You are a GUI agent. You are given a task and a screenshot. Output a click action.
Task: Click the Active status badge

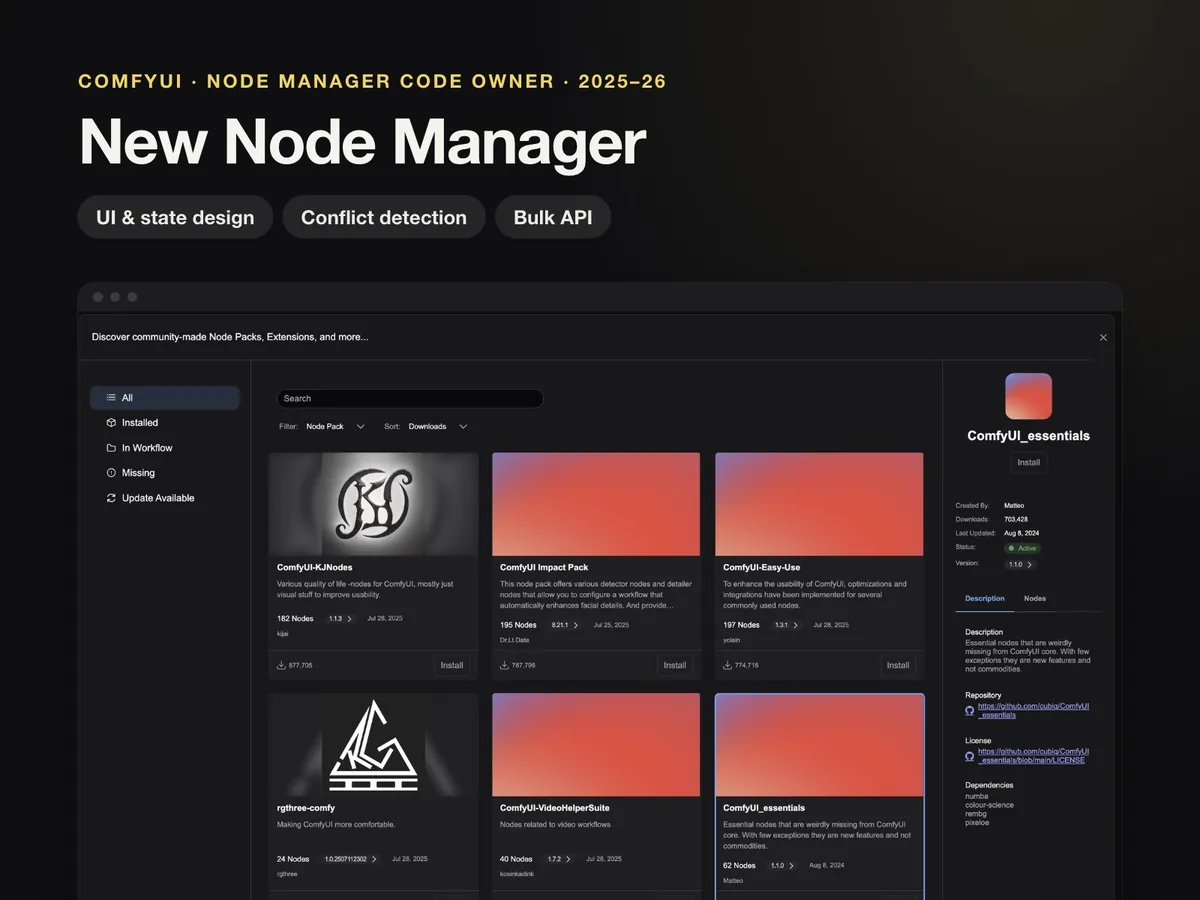pyautogui.click(x=1022, y=548)
